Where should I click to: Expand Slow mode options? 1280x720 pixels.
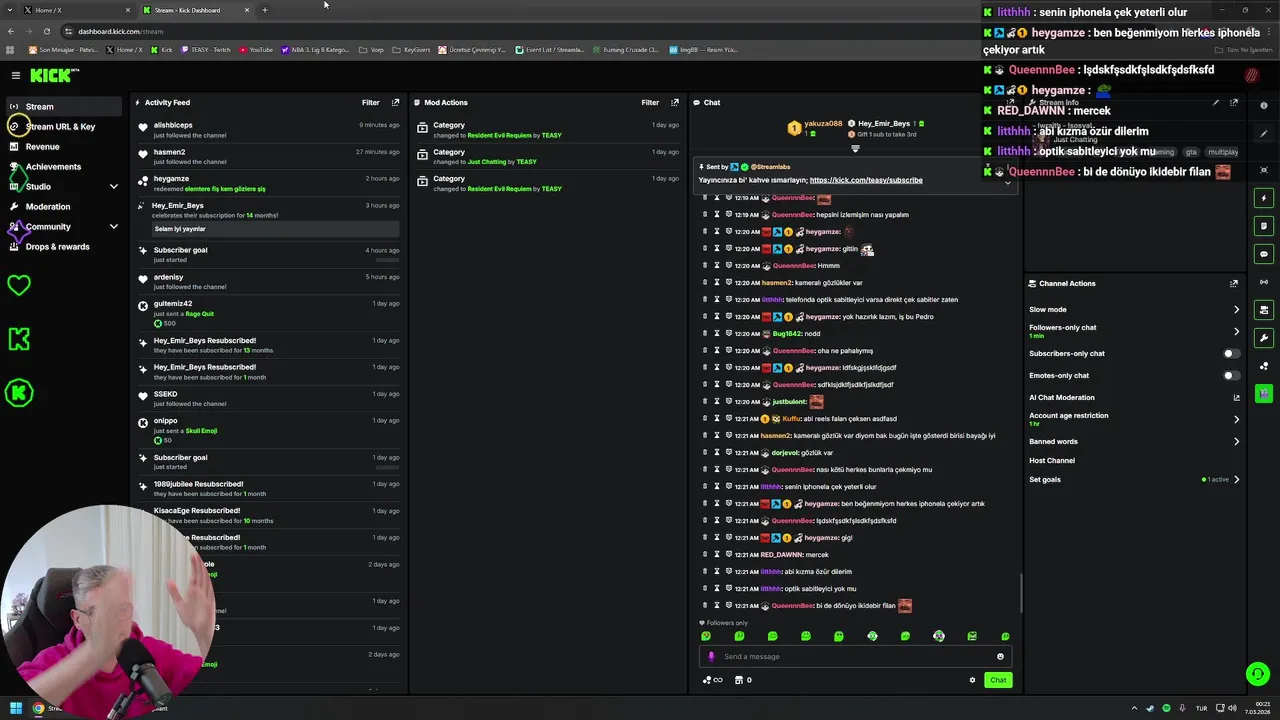coord(1236,310)
